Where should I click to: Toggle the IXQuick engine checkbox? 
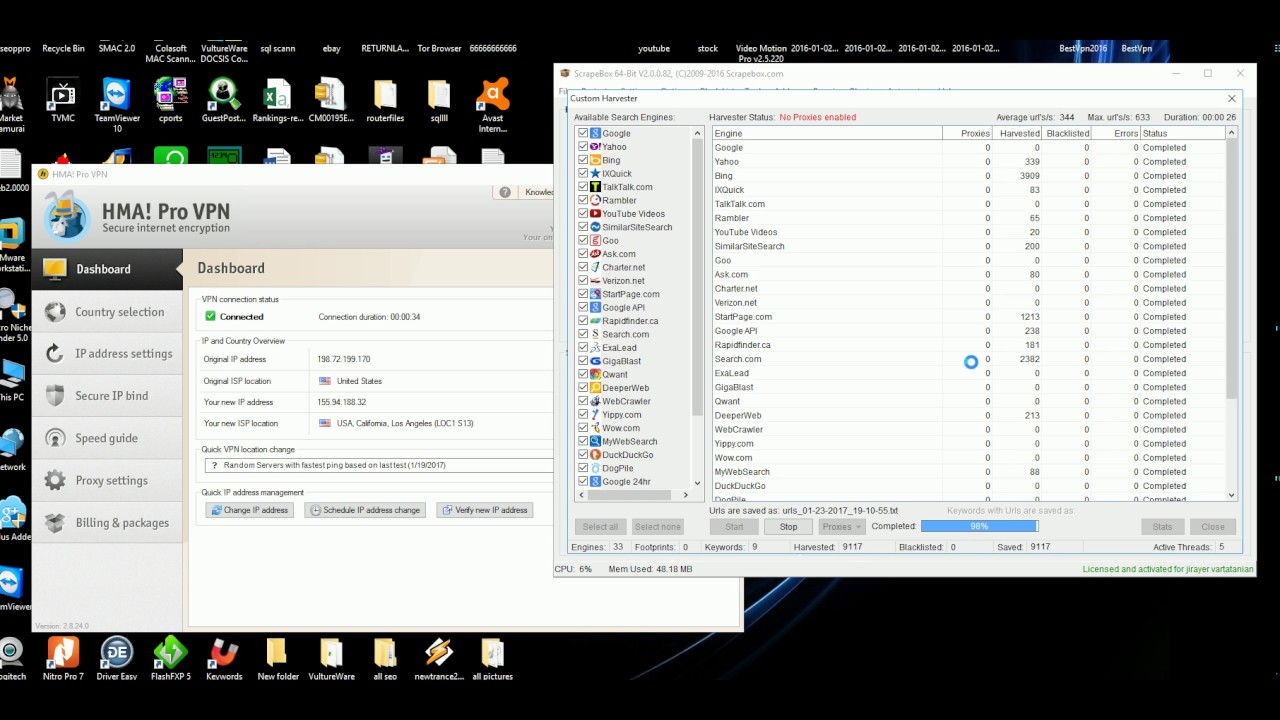[583, 173]
